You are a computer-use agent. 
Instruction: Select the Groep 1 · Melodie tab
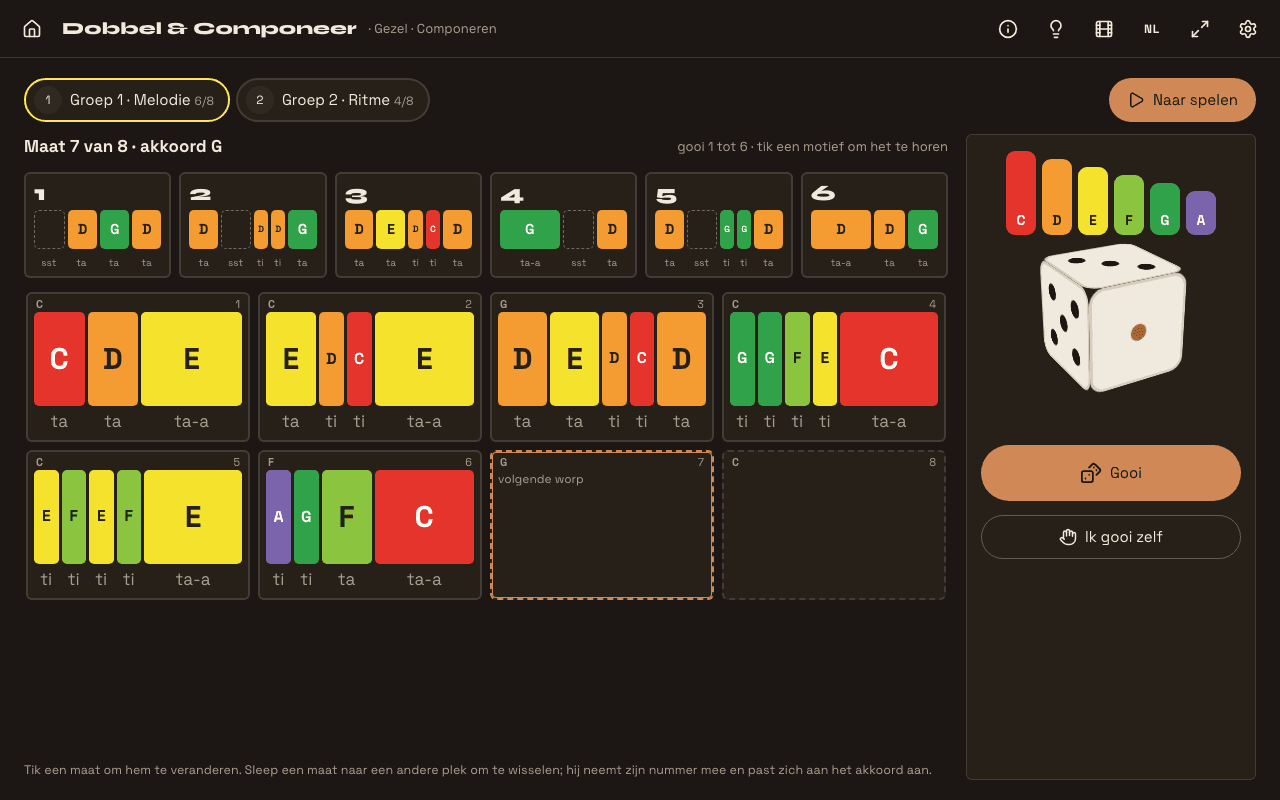(127, 100)
